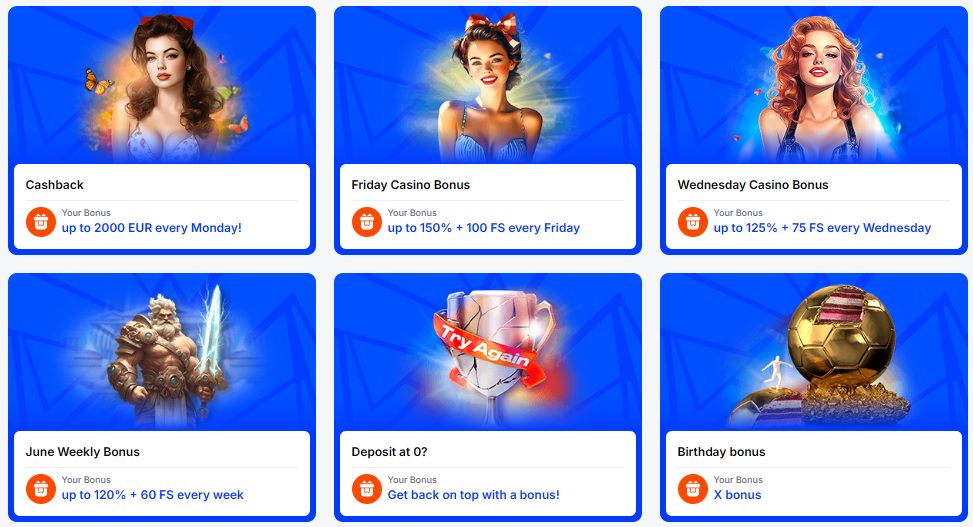Screen dimensions: 973x527
Task: Select the Wednesday Casino Bonus redhead image
Action: click(814, 86)
